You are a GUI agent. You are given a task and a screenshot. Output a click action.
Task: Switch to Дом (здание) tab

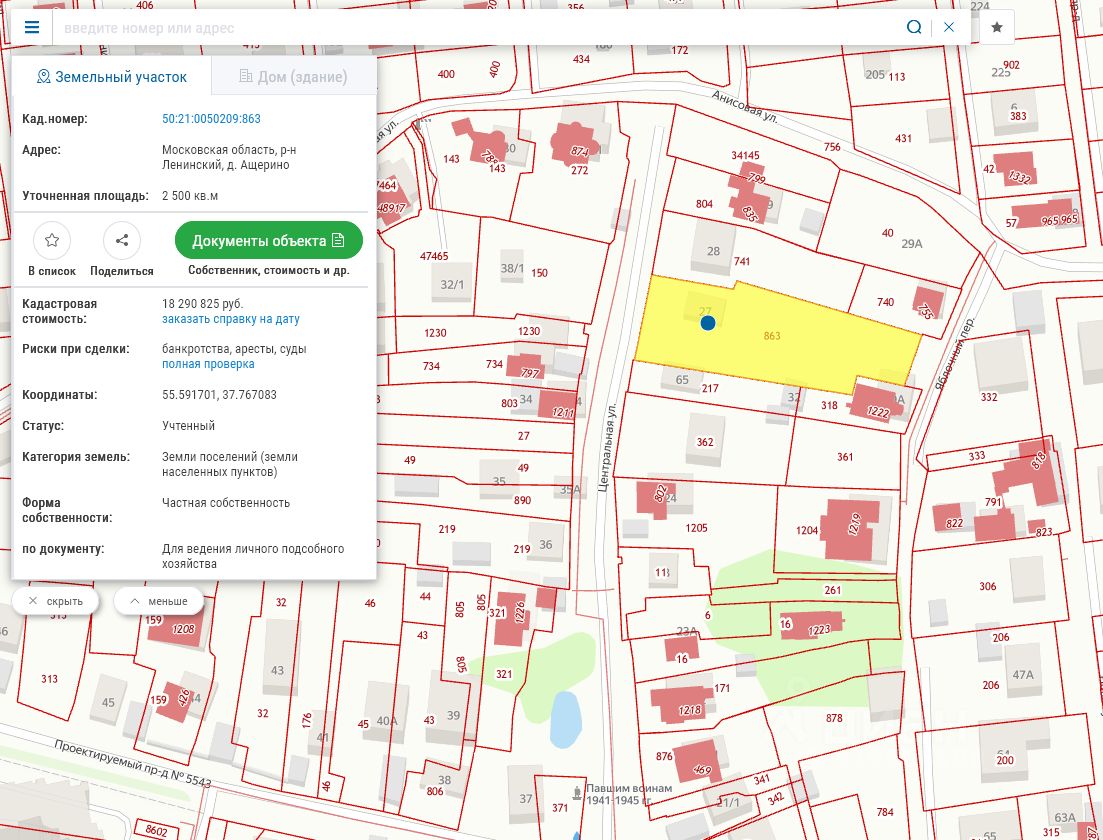click(x=293, y=77)
